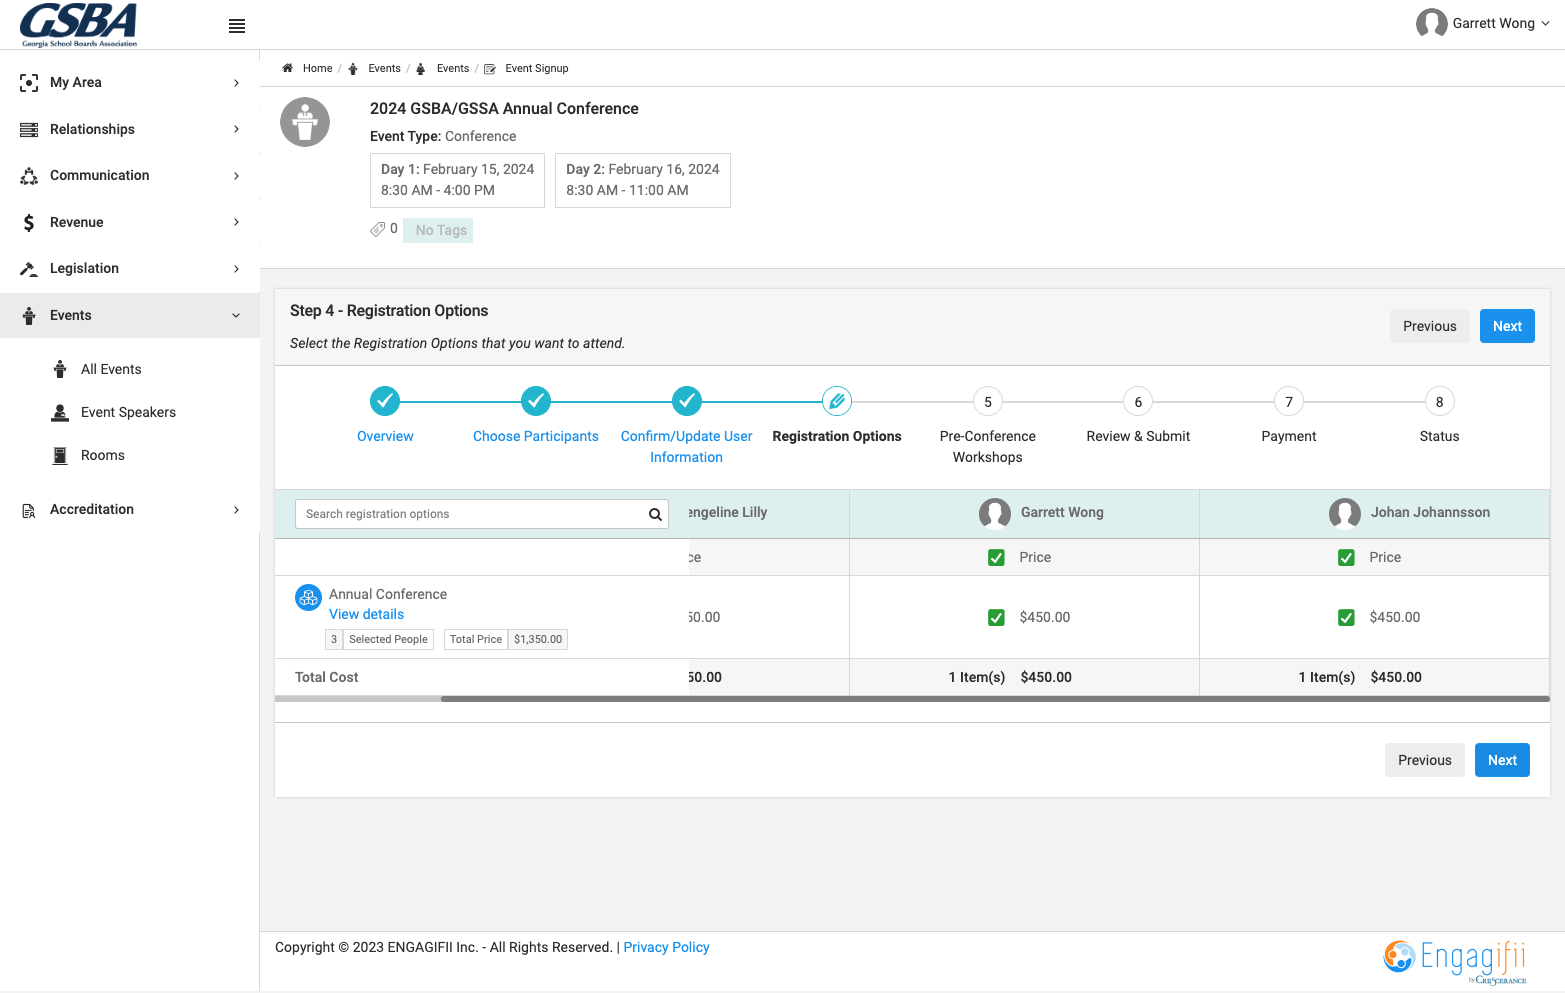Image resolution: width=1565 pixels, height=993 pixels.
Task: Click the GSBA logo
Action: point(79,25)
